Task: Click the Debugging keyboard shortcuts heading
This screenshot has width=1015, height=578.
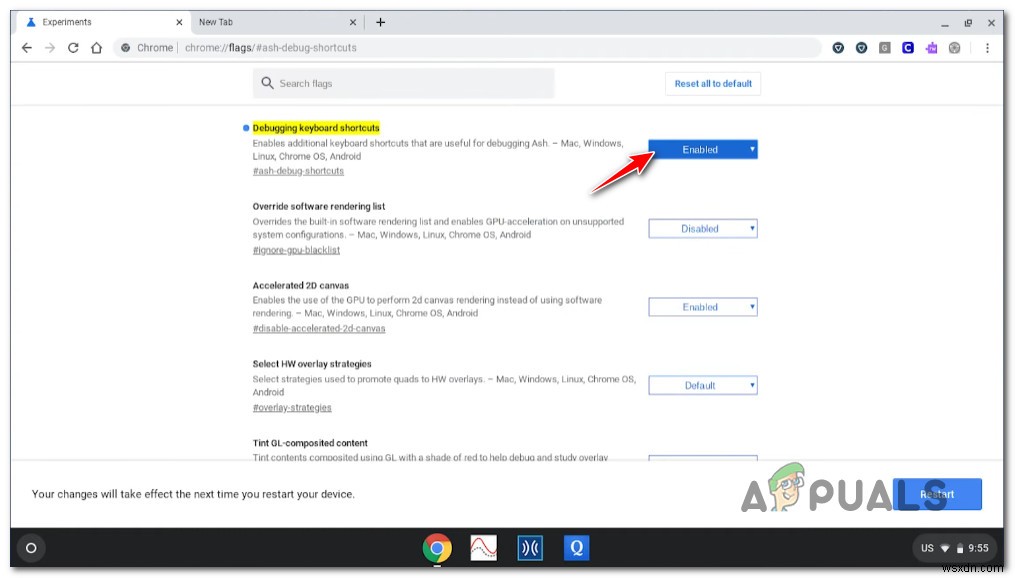Action: pyautogui.click(x=316, y=128)
